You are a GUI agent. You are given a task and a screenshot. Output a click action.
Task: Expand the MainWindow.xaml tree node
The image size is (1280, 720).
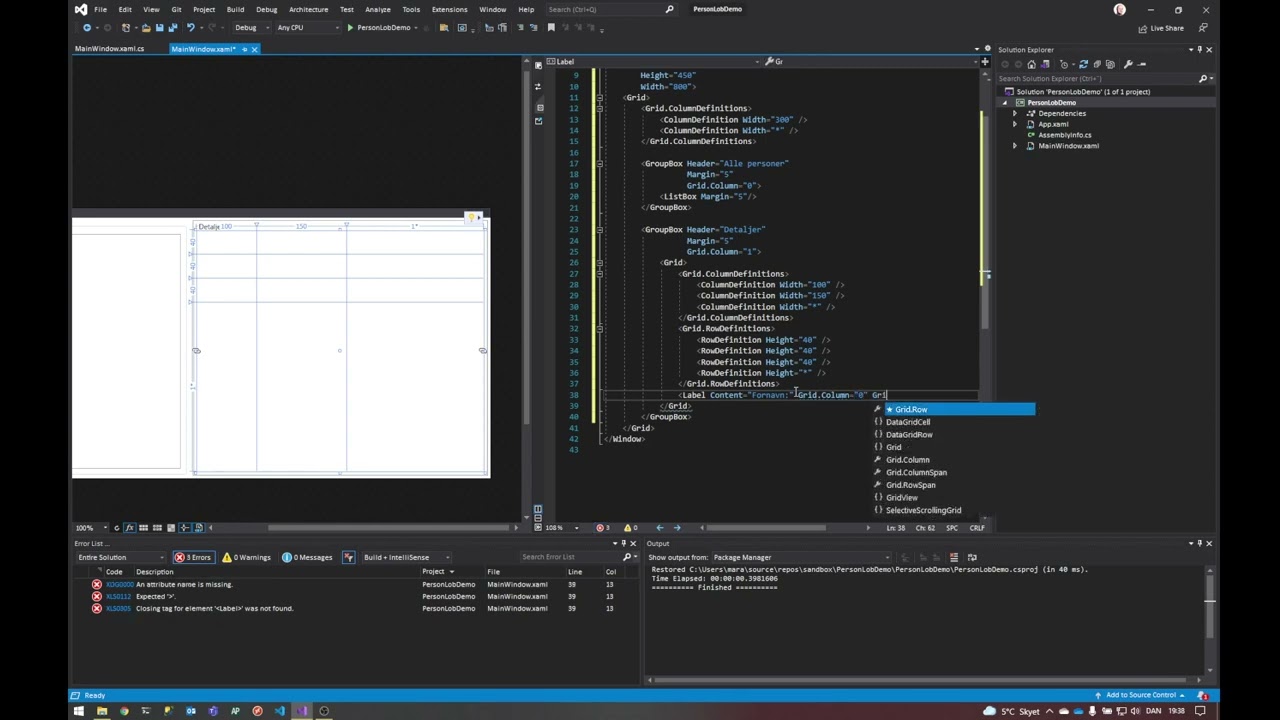(1015, 146)
